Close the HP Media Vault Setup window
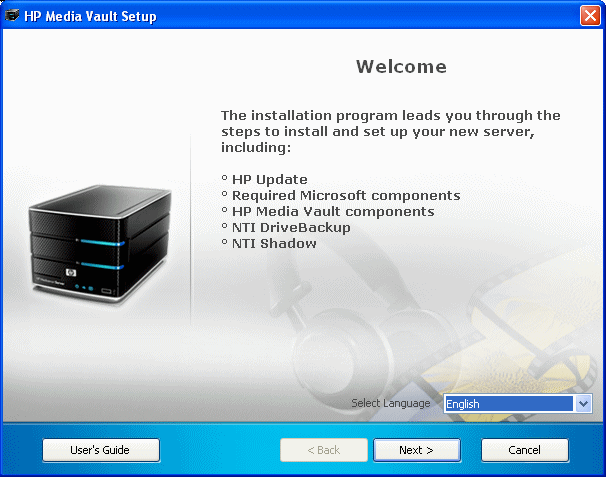Viewport: 606px width, 477px height. point(589,16)
